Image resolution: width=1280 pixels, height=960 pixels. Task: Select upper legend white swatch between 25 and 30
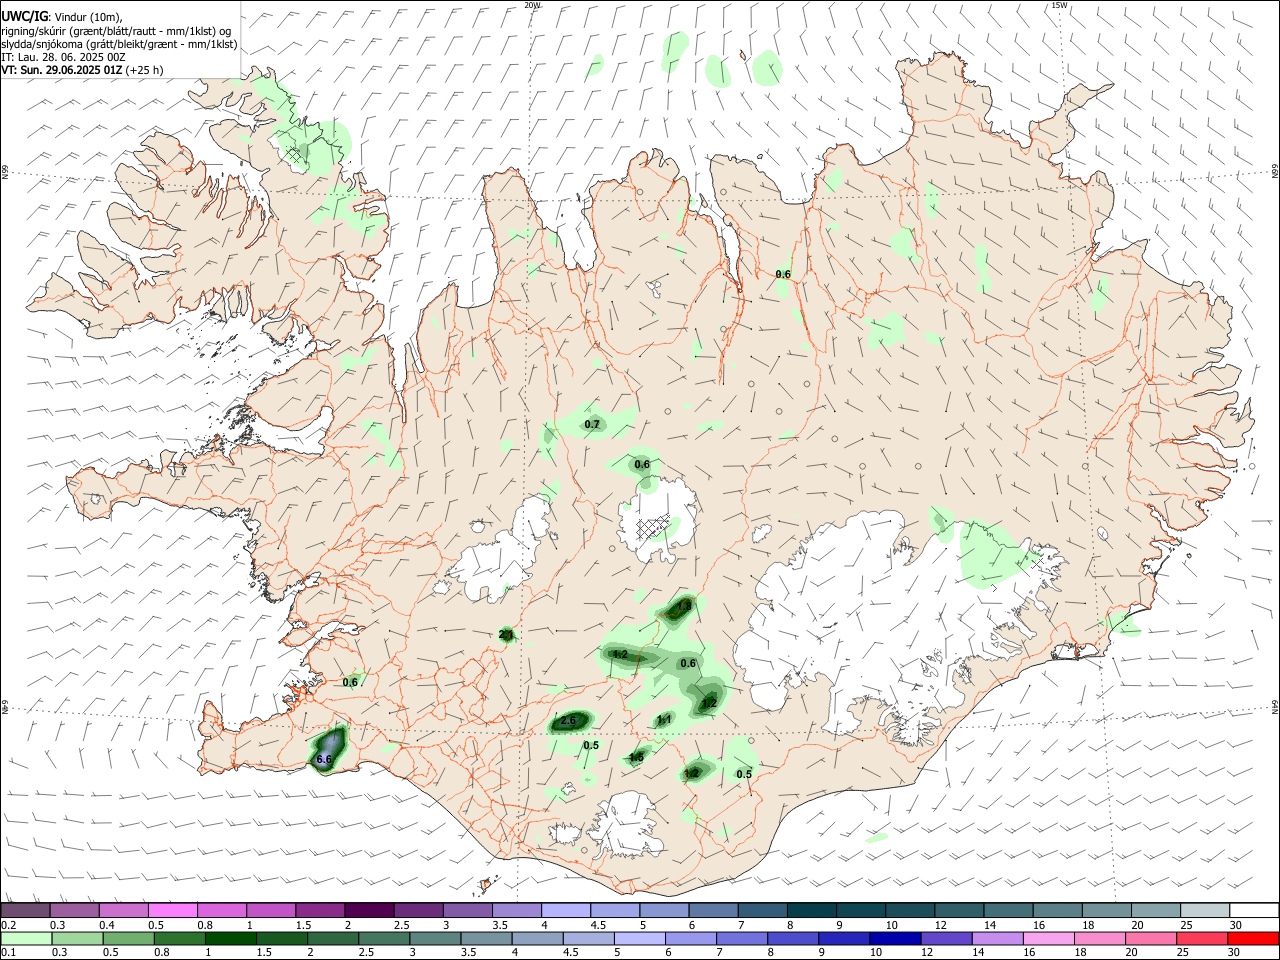pyautogui.click(x=1205, y=910)
